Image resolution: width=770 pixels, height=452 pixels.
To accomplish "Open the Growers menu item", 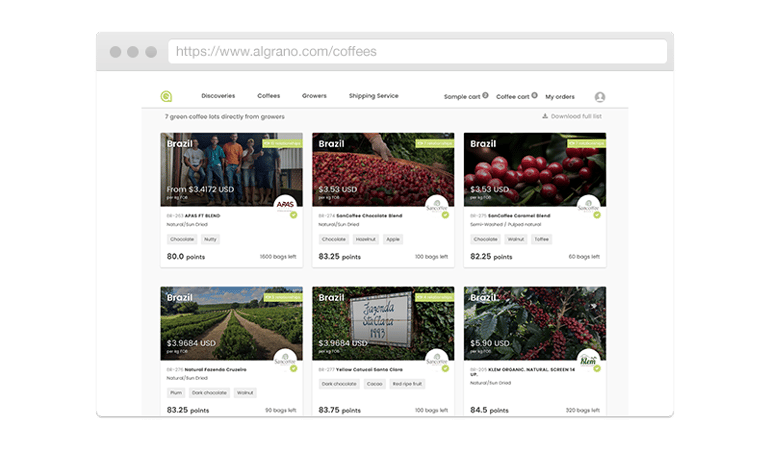I will point(314,96).
